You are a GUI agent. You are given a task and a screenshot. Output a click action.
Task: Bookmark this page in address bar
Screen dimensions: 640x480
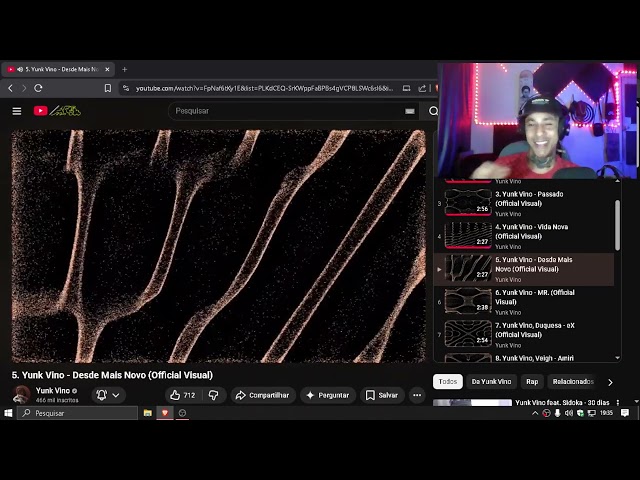(x=108, y=88)
